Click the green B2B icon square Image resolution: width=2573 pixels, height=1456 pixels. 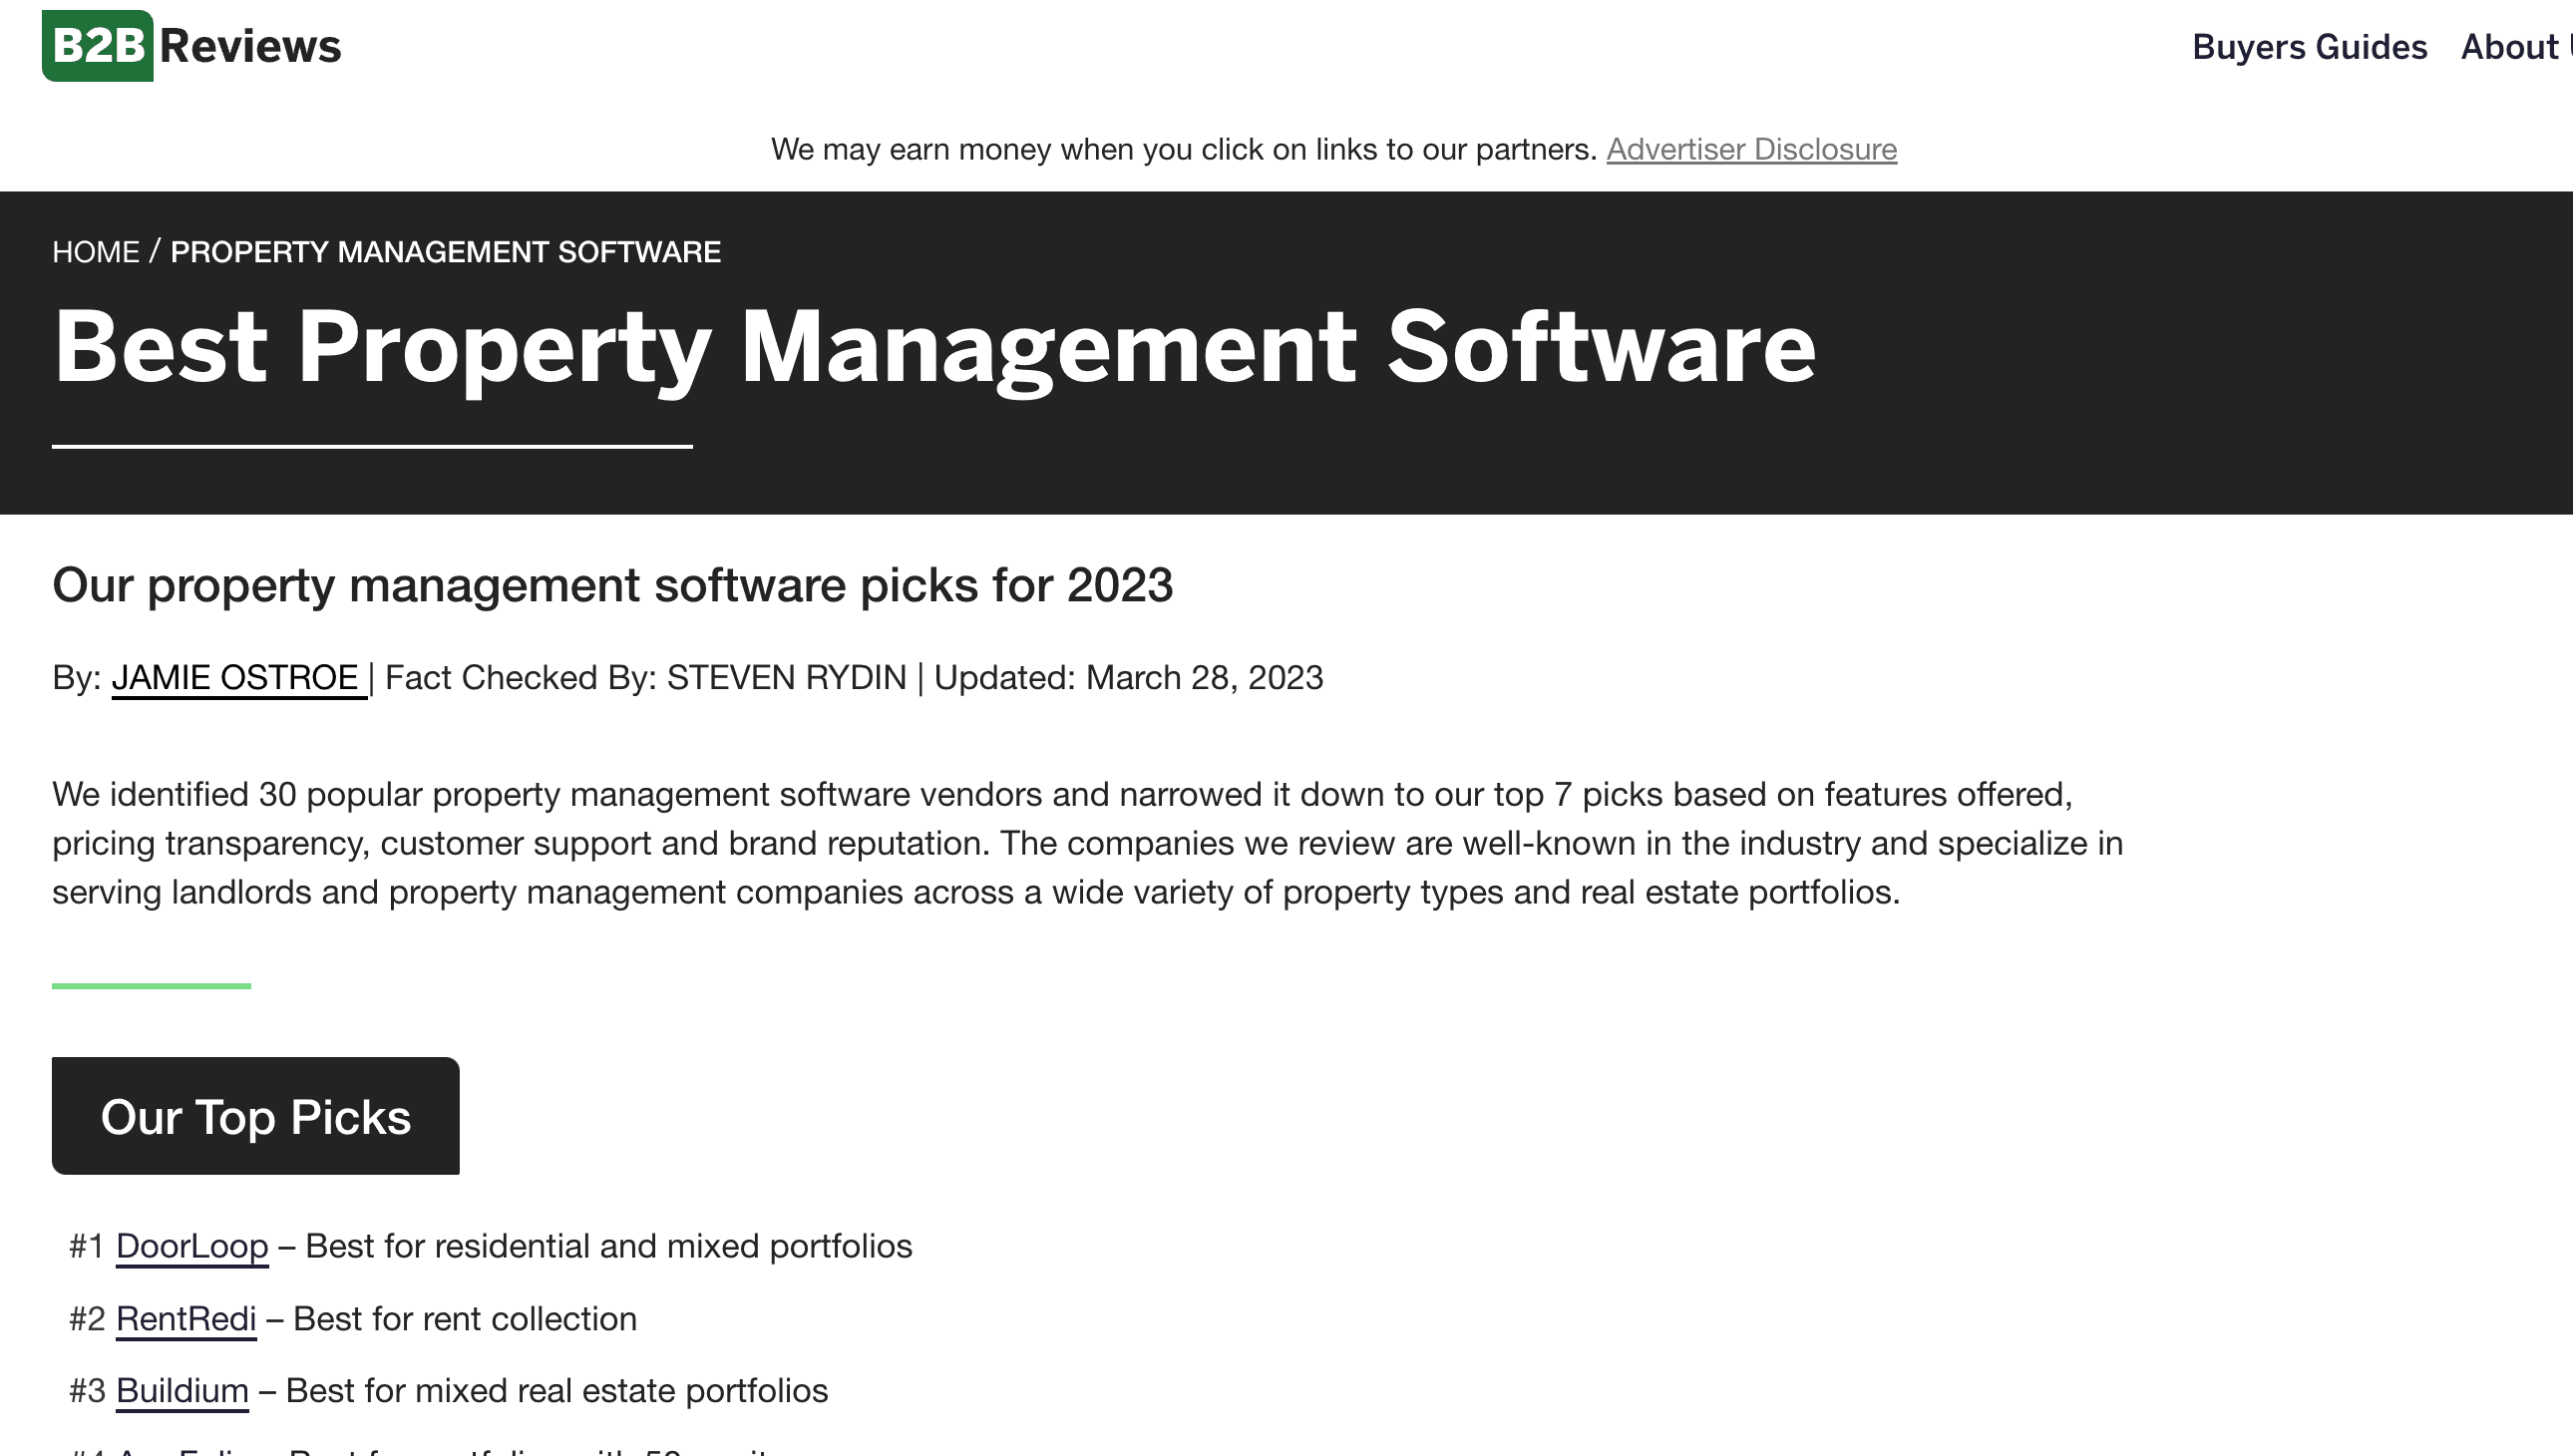pos(96,44)
